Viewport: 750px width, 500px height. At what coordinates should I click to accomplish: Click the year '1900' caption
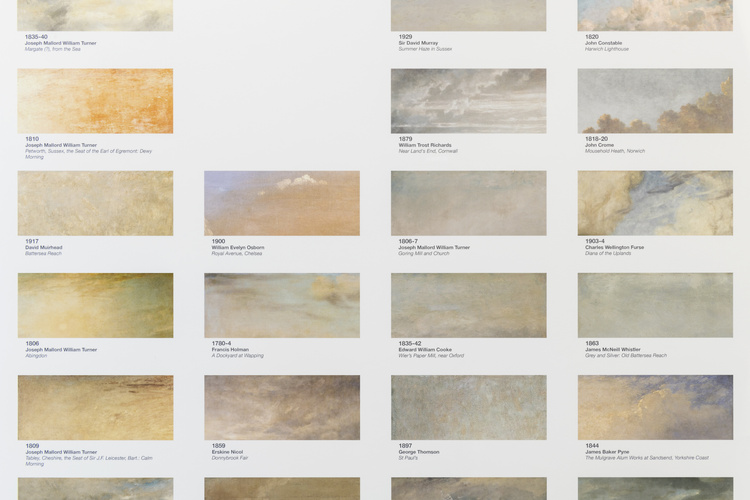[x=218, y=242]
